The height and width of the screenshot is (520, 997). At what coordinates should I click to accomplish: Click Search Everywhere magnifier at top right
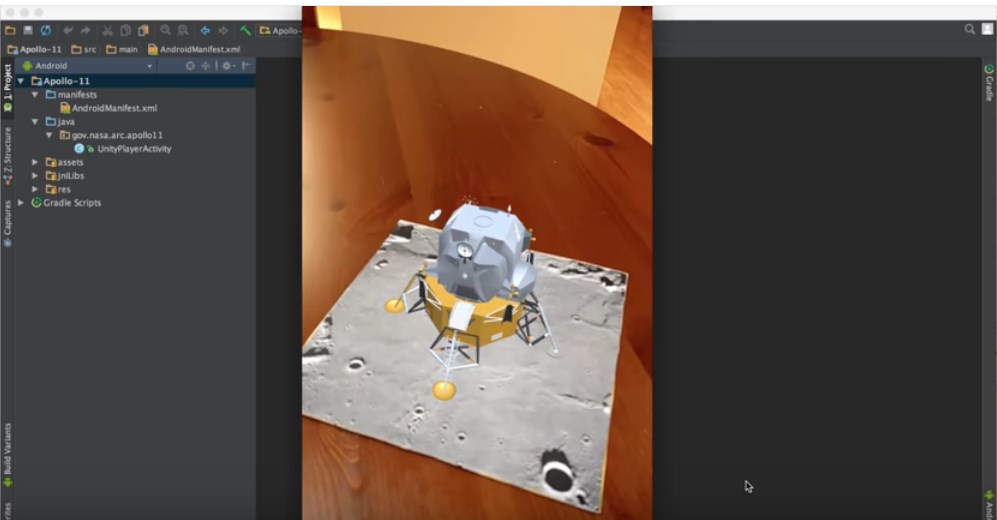tap(969, 29)
